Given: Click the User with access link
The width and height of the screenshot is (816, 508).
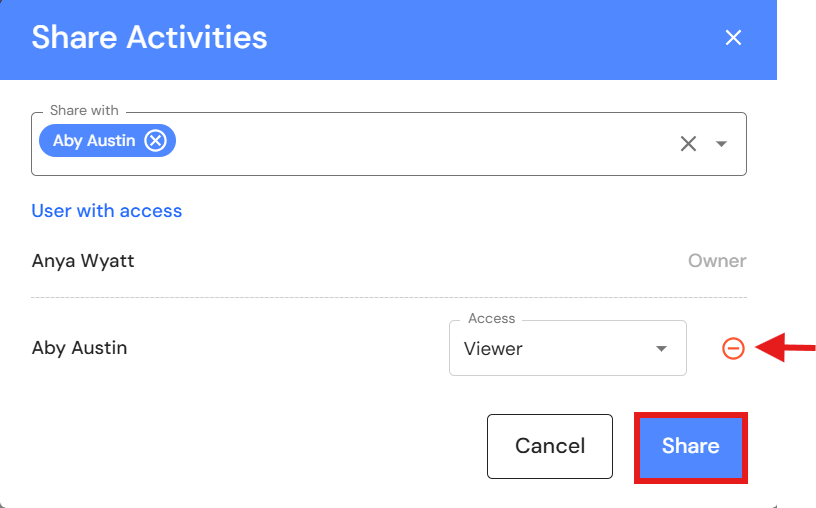Looking at the screenshot, I should point(107,211).
